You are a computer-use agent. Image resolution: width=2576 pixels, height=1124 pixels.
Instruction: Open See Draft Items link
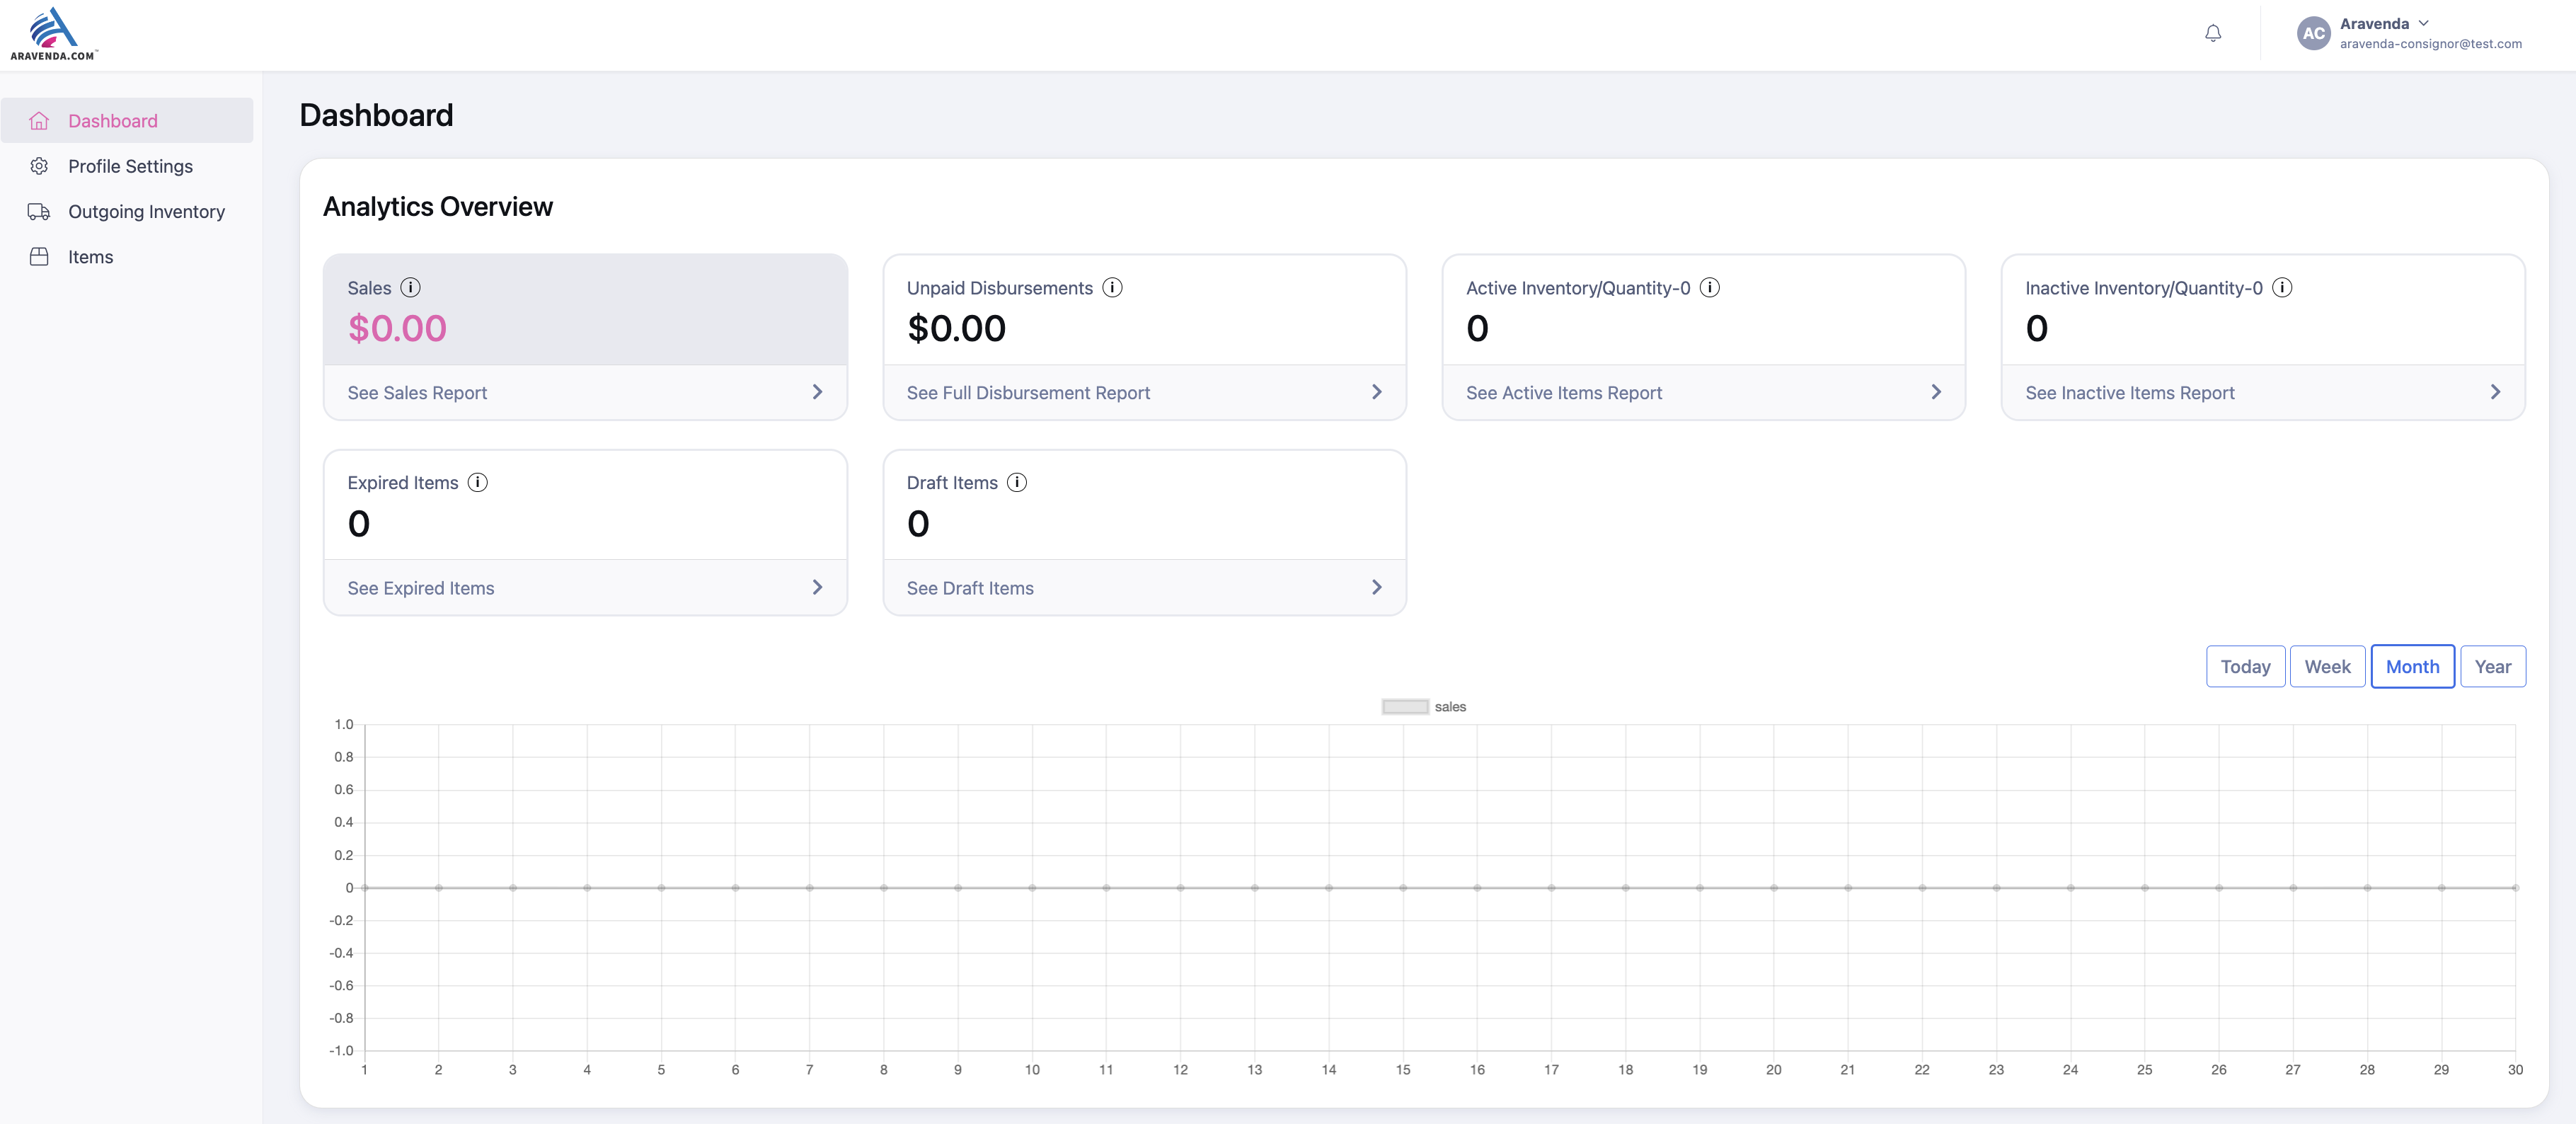(x=970, y=588)
